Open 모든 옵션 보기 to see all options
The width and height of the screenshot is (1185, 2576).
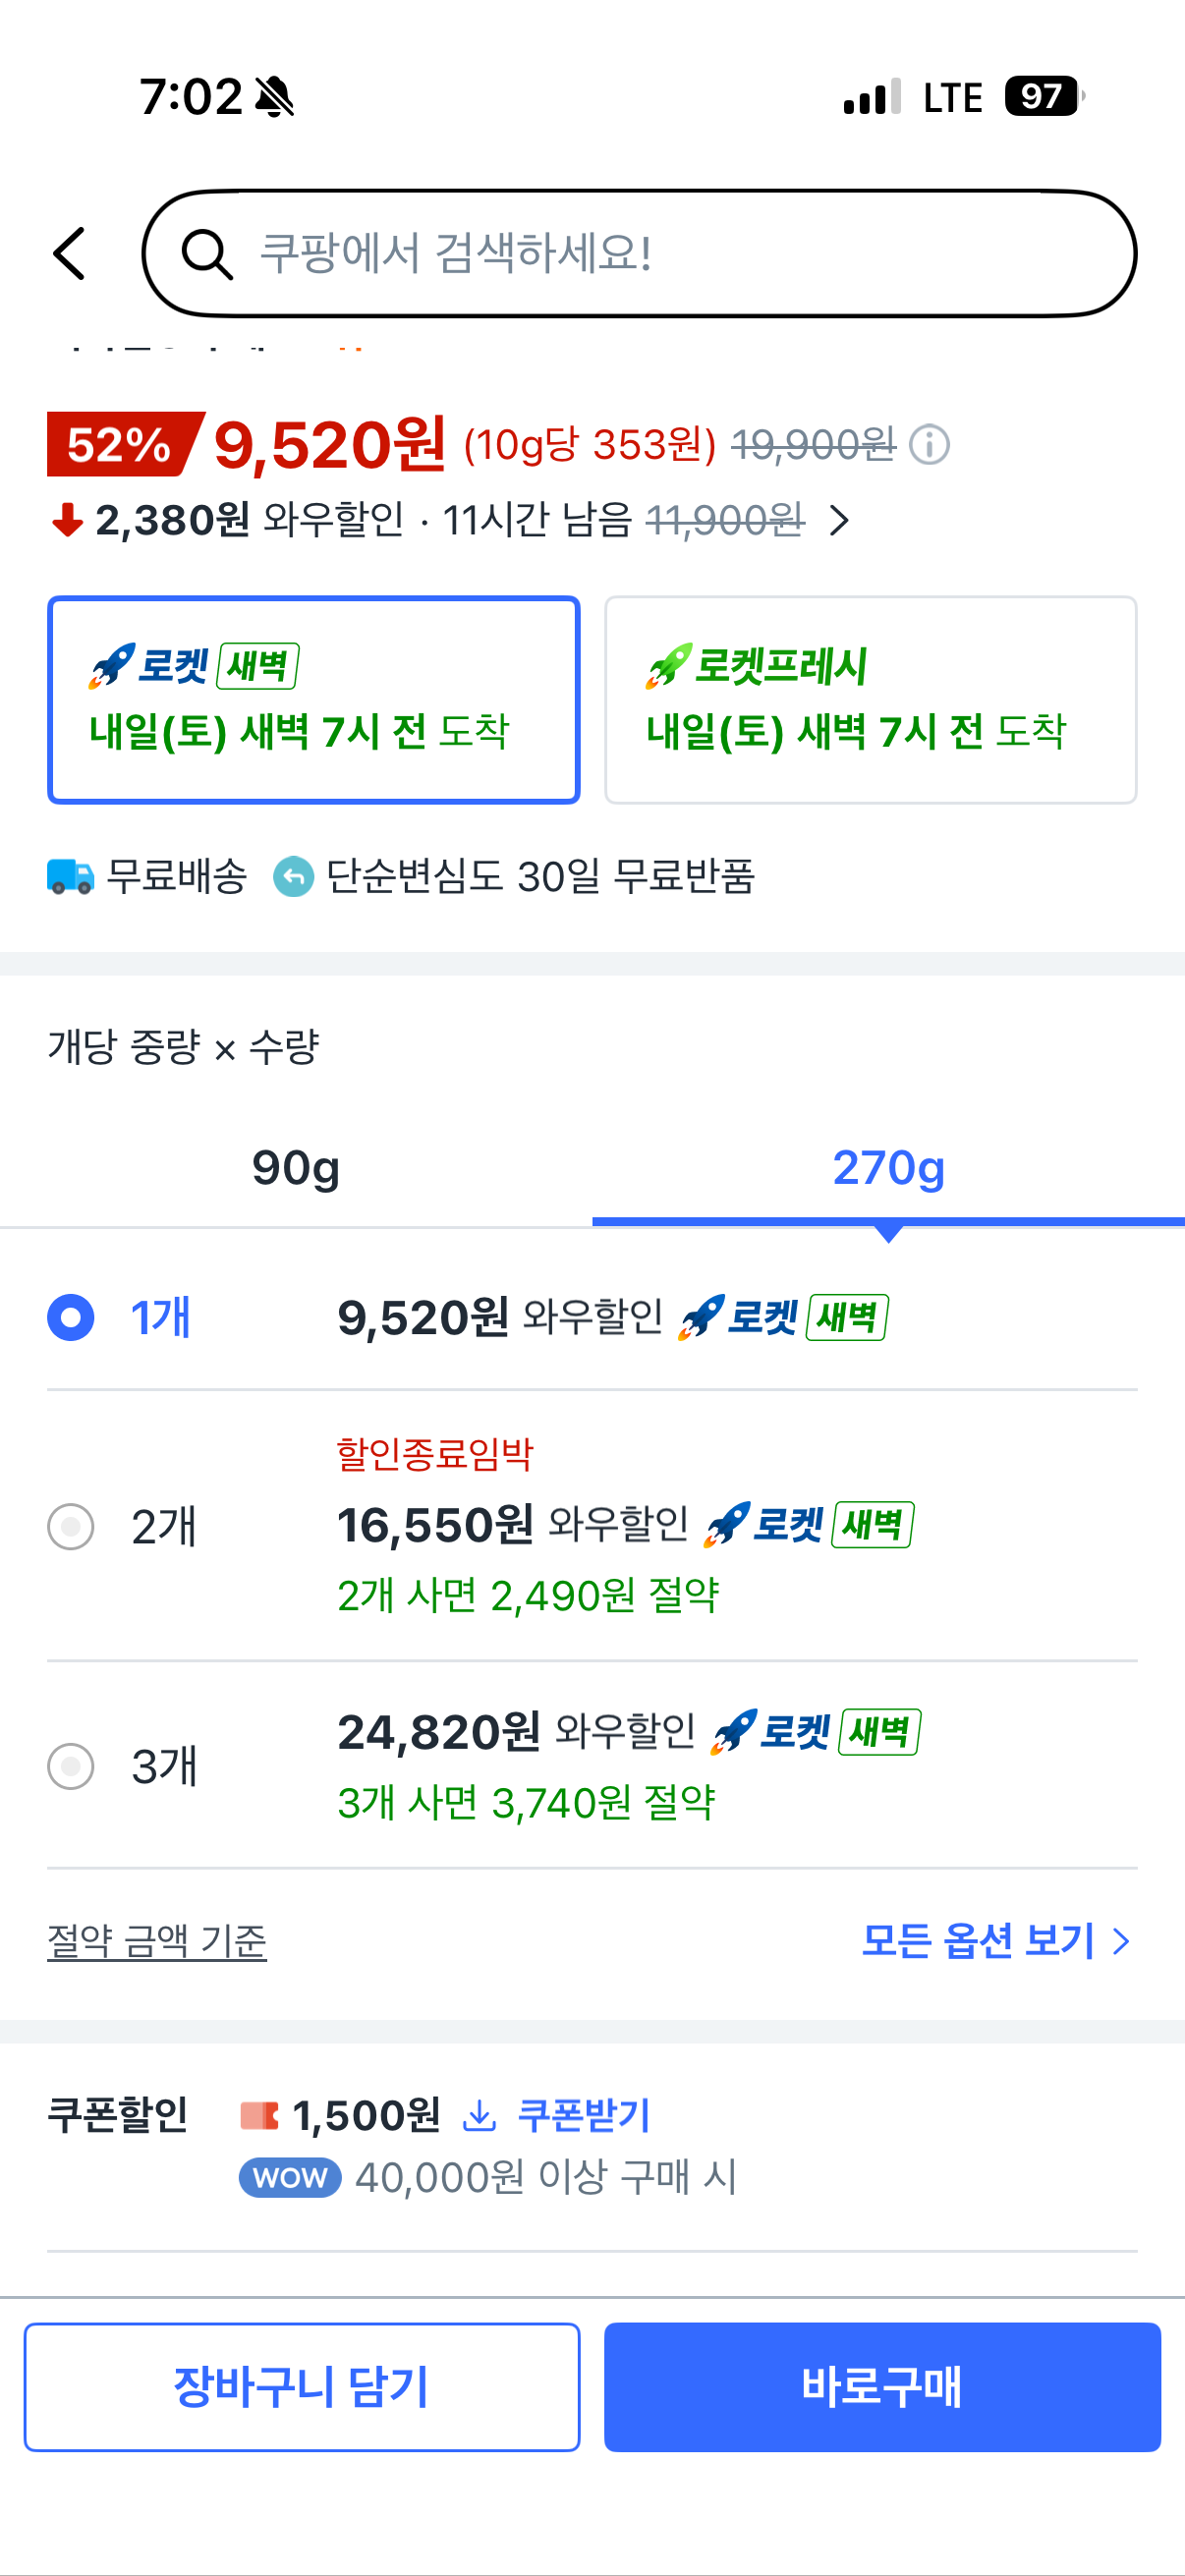[x=995, y=1941]
